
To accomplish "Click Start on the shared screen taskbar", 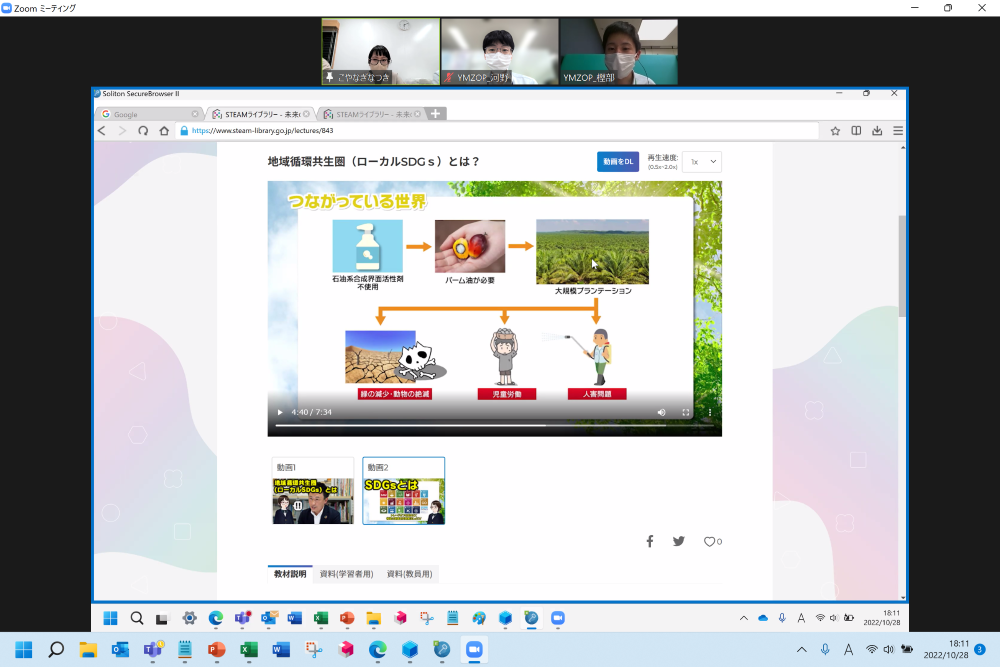I will pyautogui.click(x=110, y=618).
